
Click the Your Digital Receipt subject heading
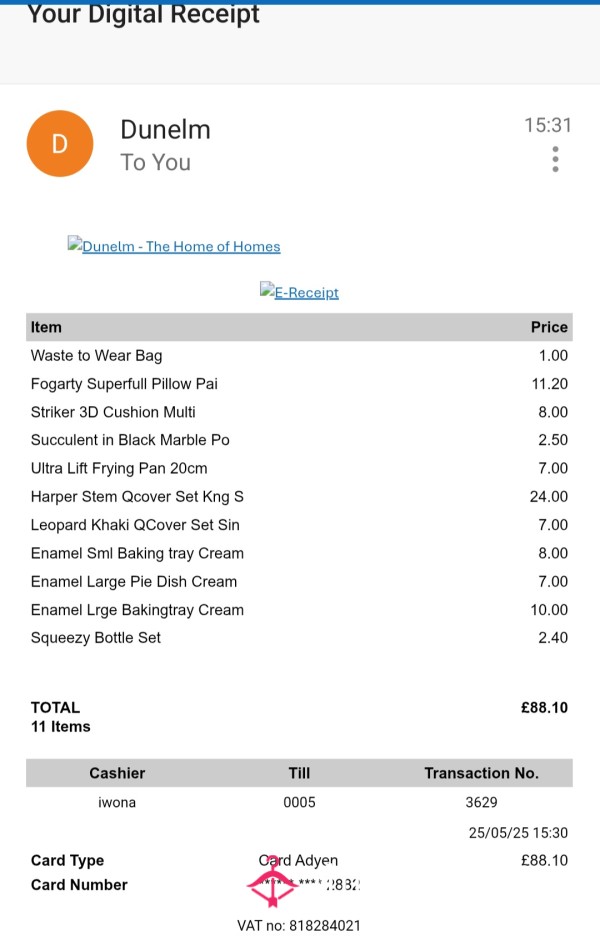tap(143, 13)
